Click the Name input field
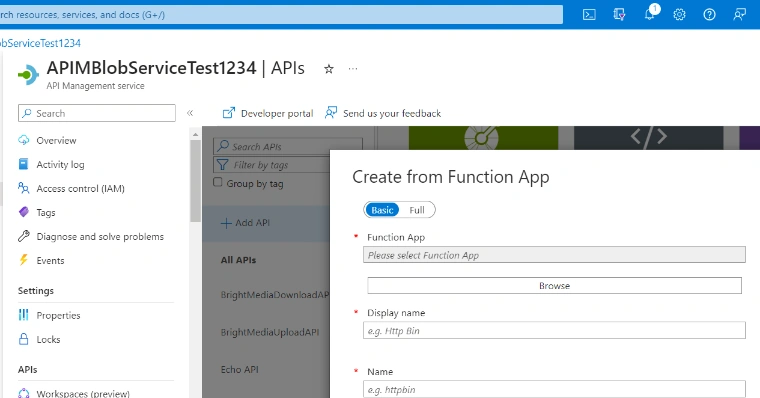760x398 pixels. click(x=554, y=389)
